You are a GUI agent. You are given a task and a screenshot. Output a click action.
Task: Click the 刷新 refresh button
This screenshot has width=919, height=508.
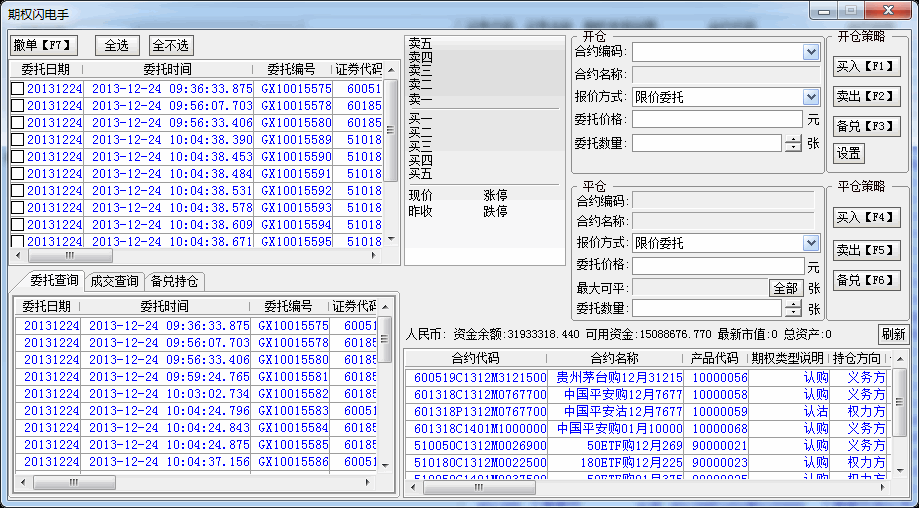click(893, 335)
